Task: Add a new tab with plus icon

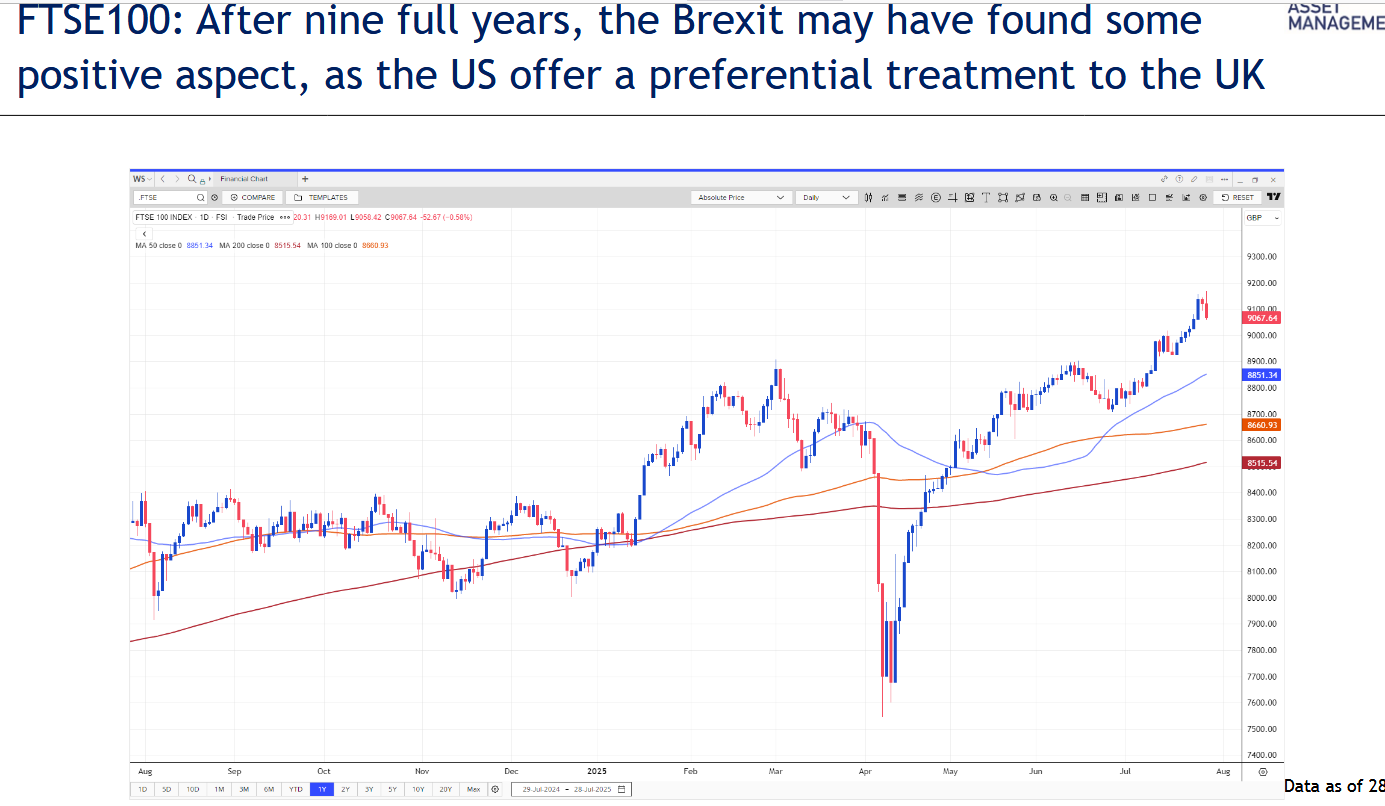Action: 305,179
